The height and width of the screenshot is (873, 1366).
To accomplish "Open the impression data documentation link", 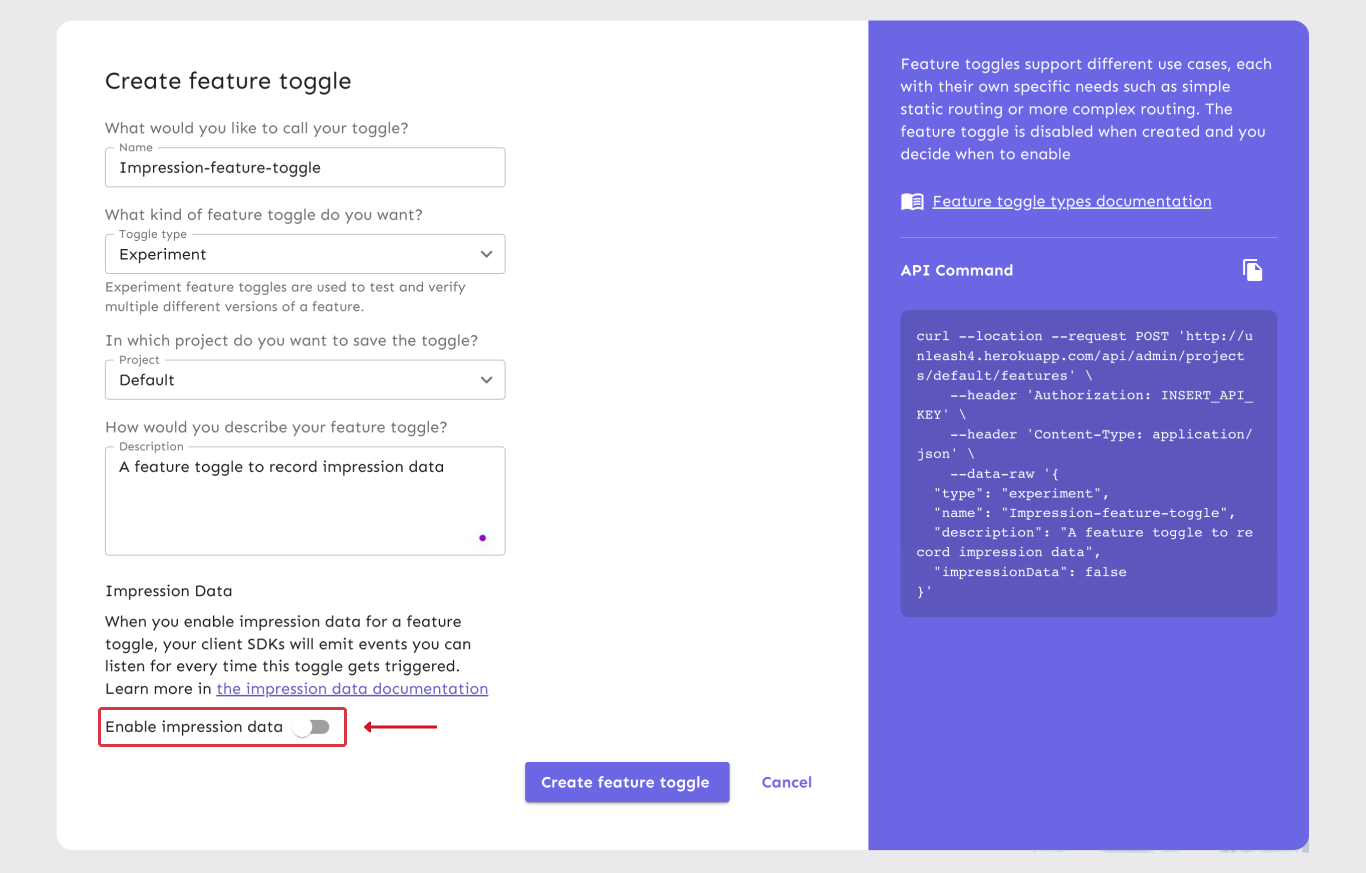I will [352, 688].
